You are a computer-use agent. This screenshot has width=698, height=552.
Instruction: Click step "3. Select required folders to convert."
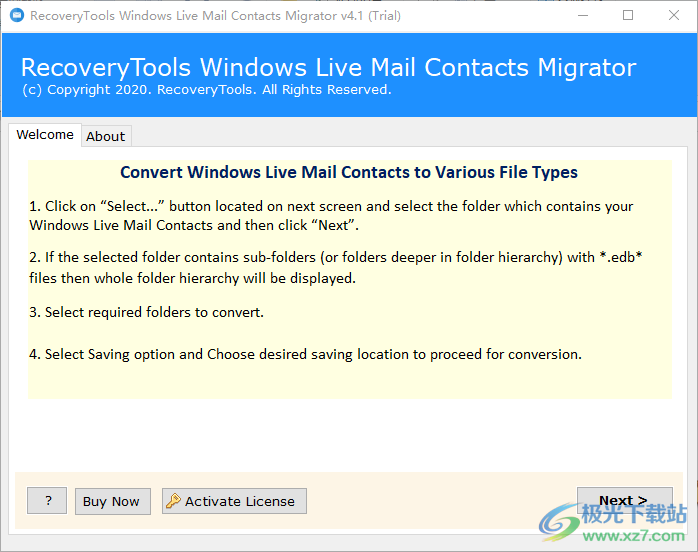click(x=146, y=313)
